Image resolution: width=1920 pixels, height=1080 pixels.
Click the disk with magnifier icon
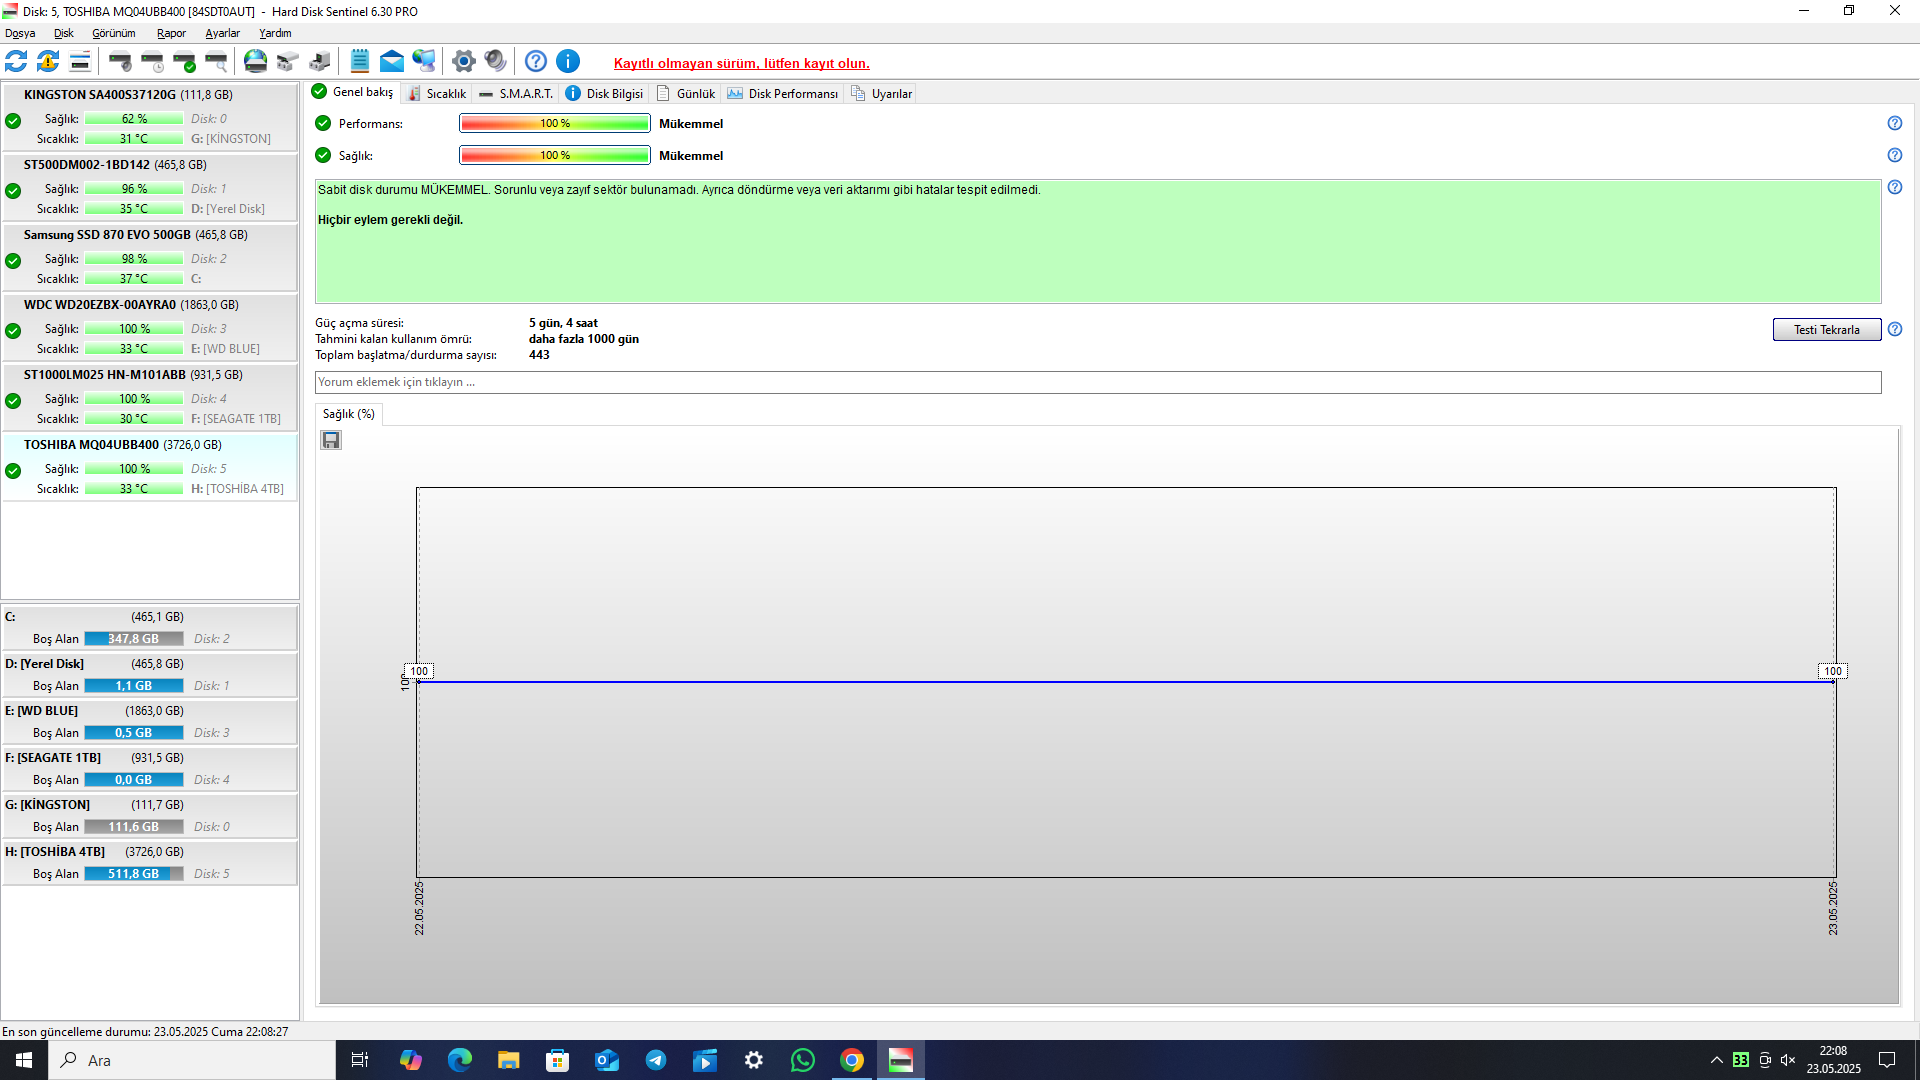tap(216, 62)
